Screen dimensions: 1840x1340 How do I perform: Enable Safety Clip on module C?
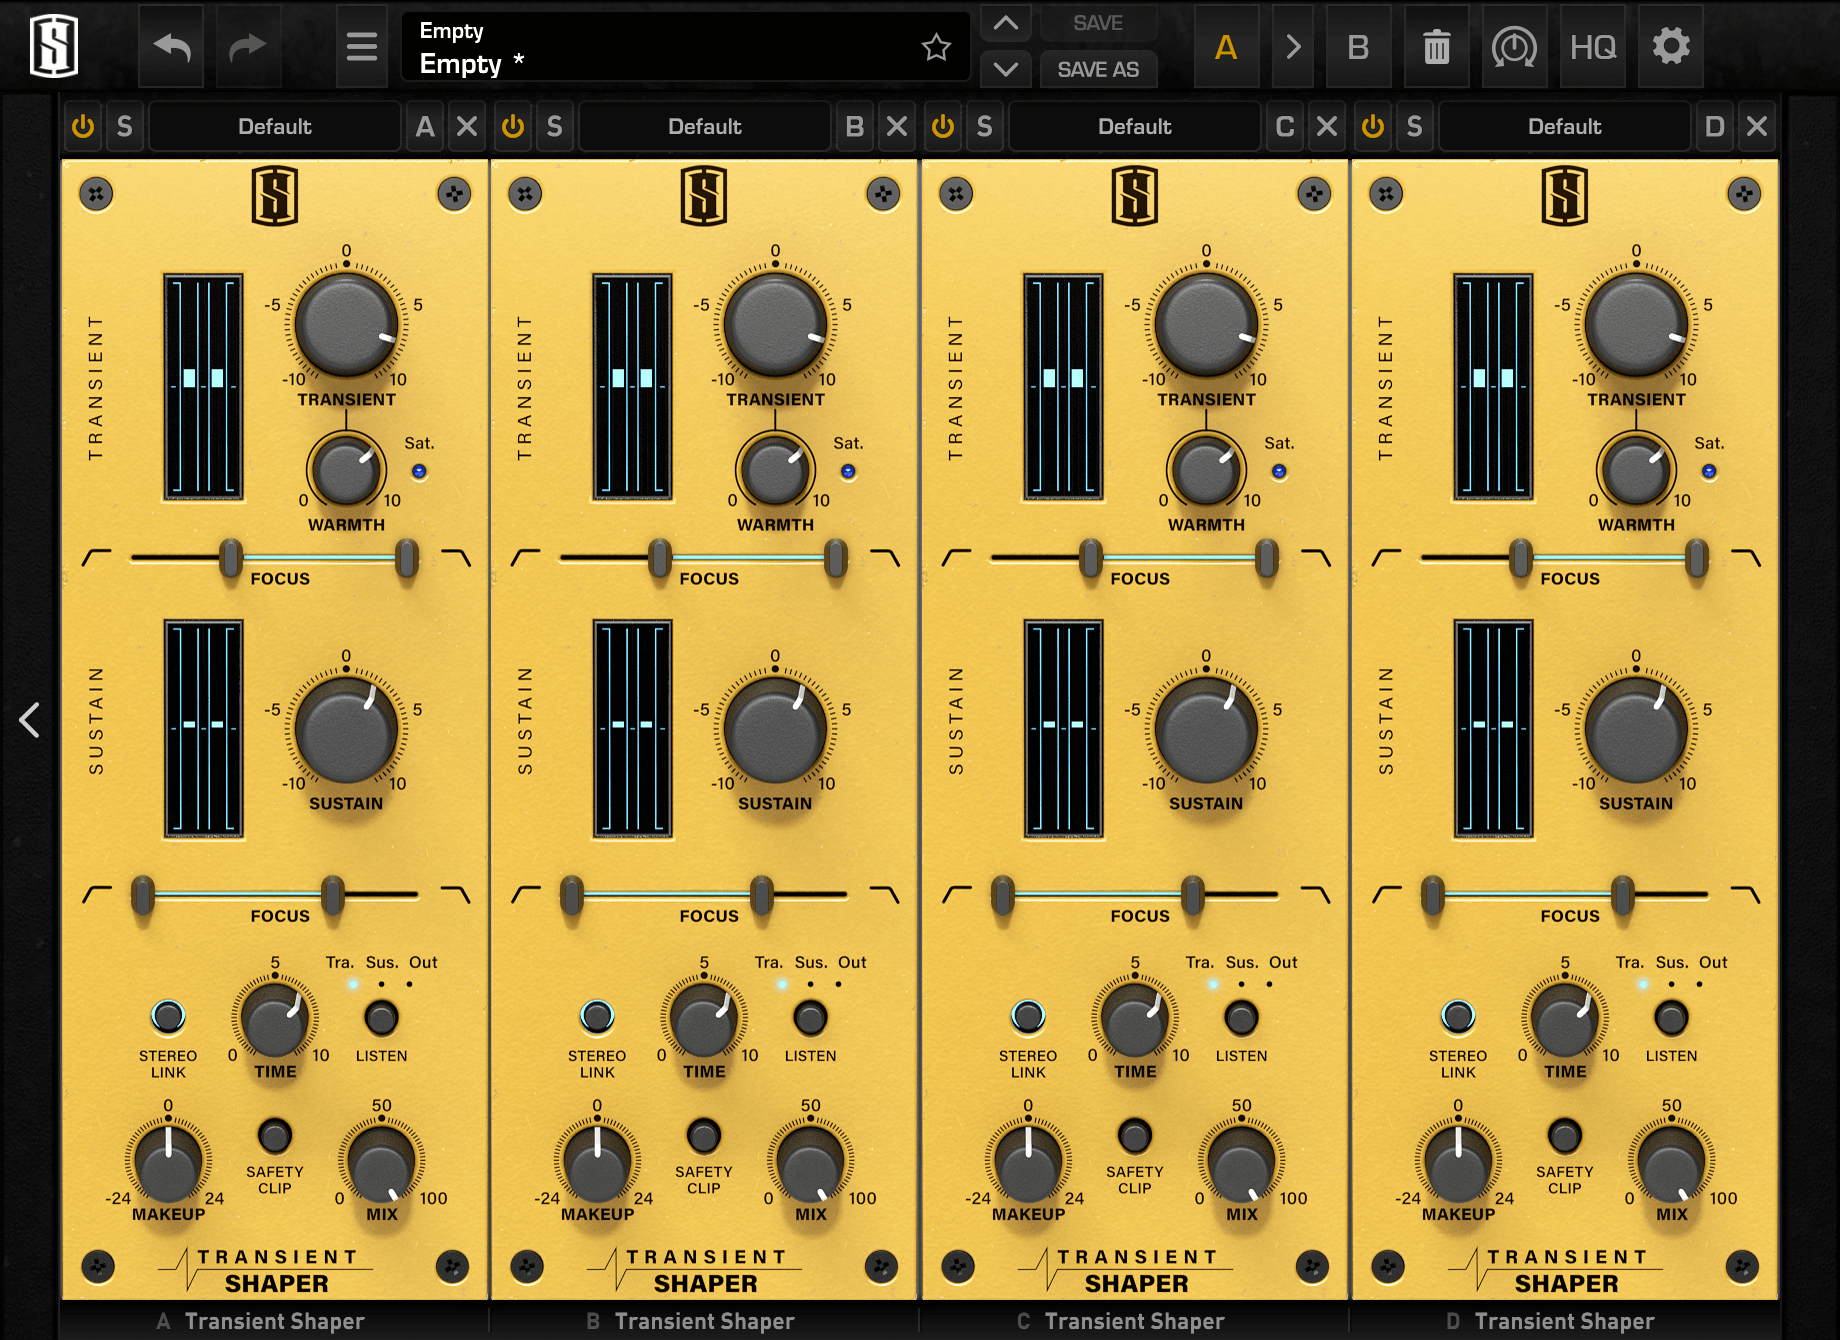point(1134,1136)
